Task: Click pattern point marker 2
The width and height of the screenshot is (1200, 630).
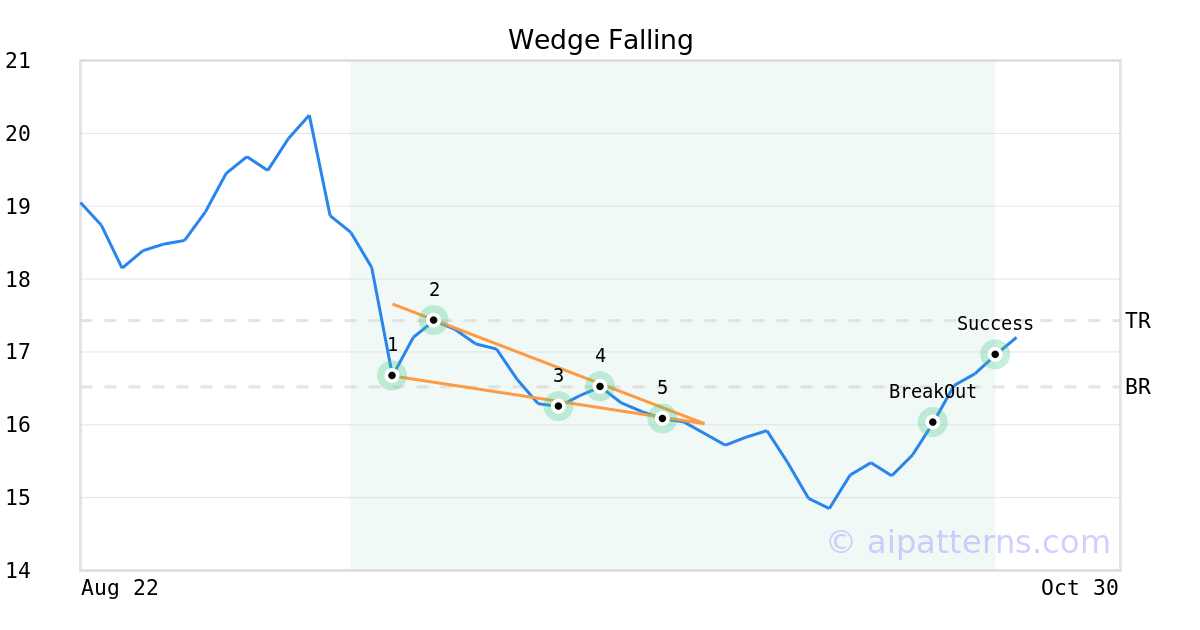Action: click(433, 320)
